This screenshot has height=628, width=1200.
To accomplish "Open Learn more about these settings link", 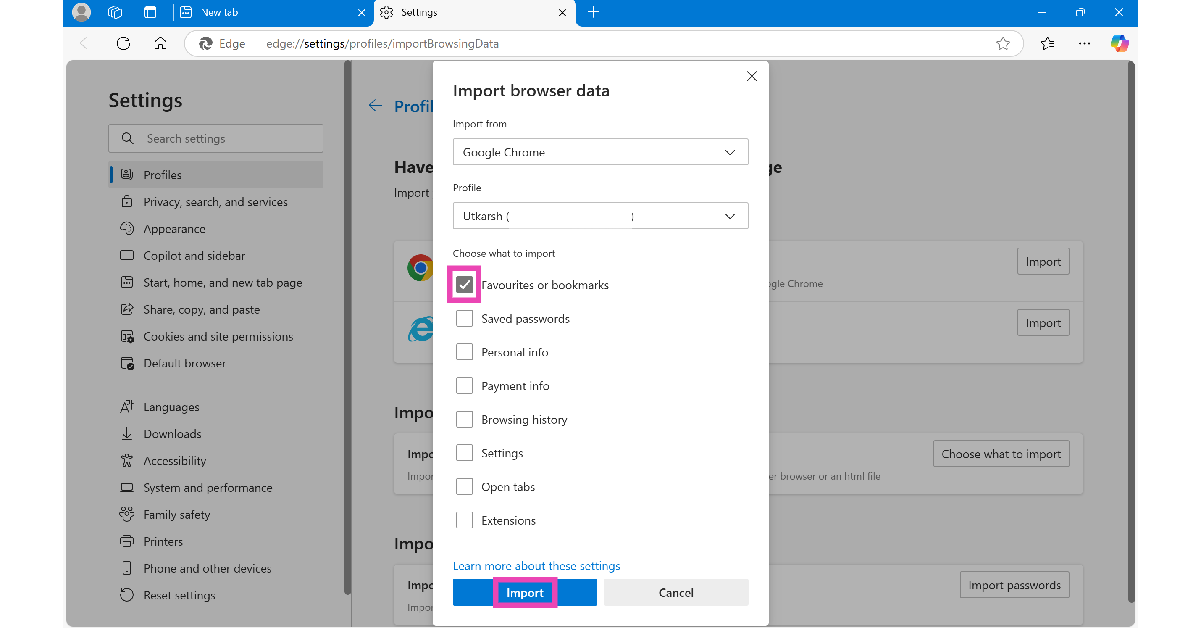I will coord(536,566).
